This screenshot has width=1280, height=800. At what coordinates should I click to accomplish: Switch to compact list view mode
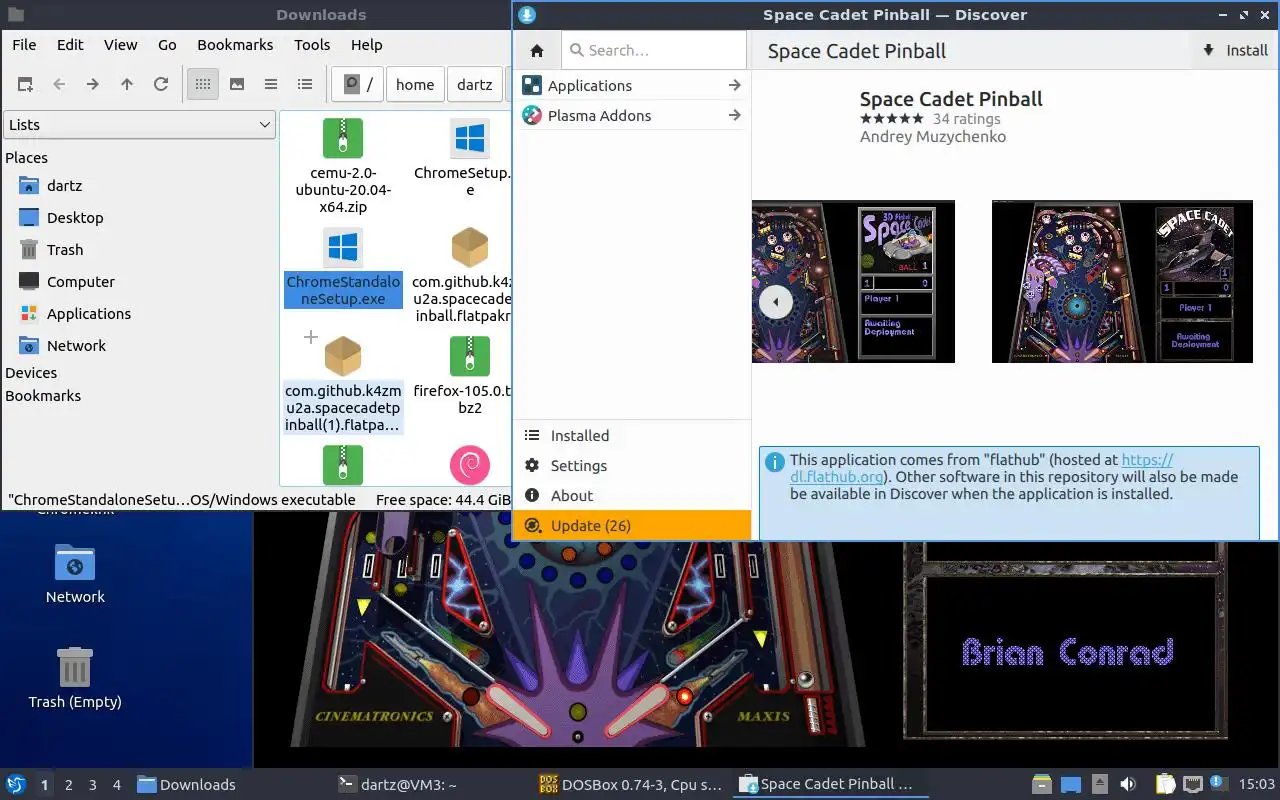pyautogui.click(x=271, y=85)
